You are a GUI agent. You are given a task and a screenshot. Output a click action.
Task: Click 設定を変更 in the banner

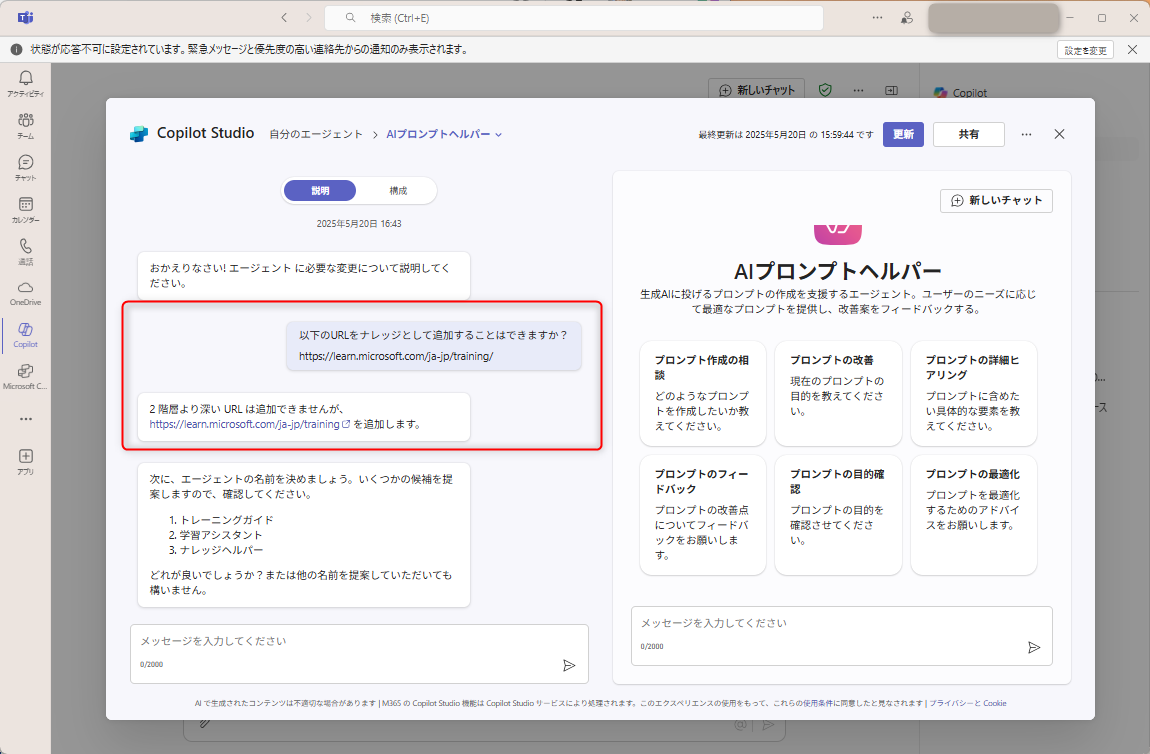[1085, 50]
